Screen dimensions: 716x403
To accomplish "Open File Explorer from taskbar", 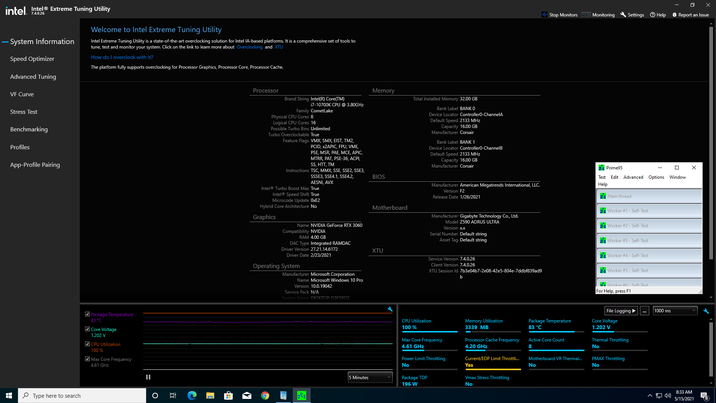I will coord(210,395).
